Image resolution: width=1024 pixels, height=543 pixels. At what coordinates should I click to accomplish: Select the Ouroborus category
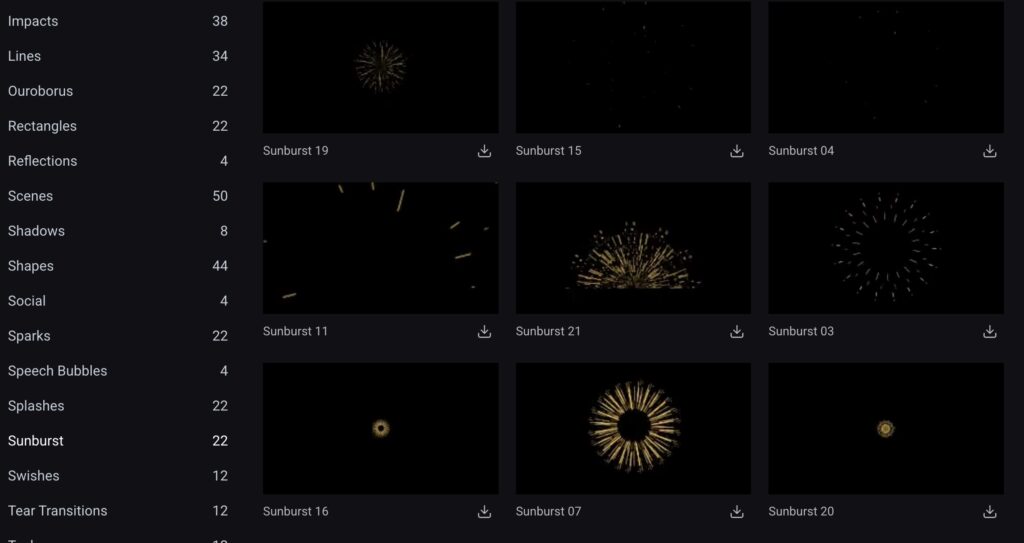[118, 91]
